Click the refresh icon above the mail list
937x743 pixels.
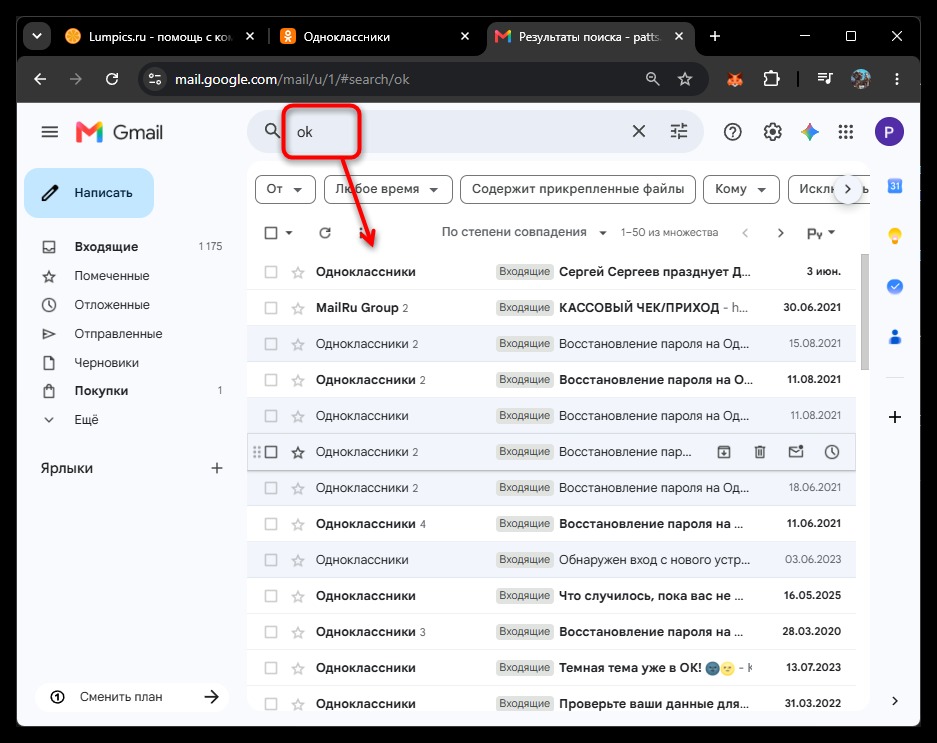pyautogui.click(x=324, y=233)
